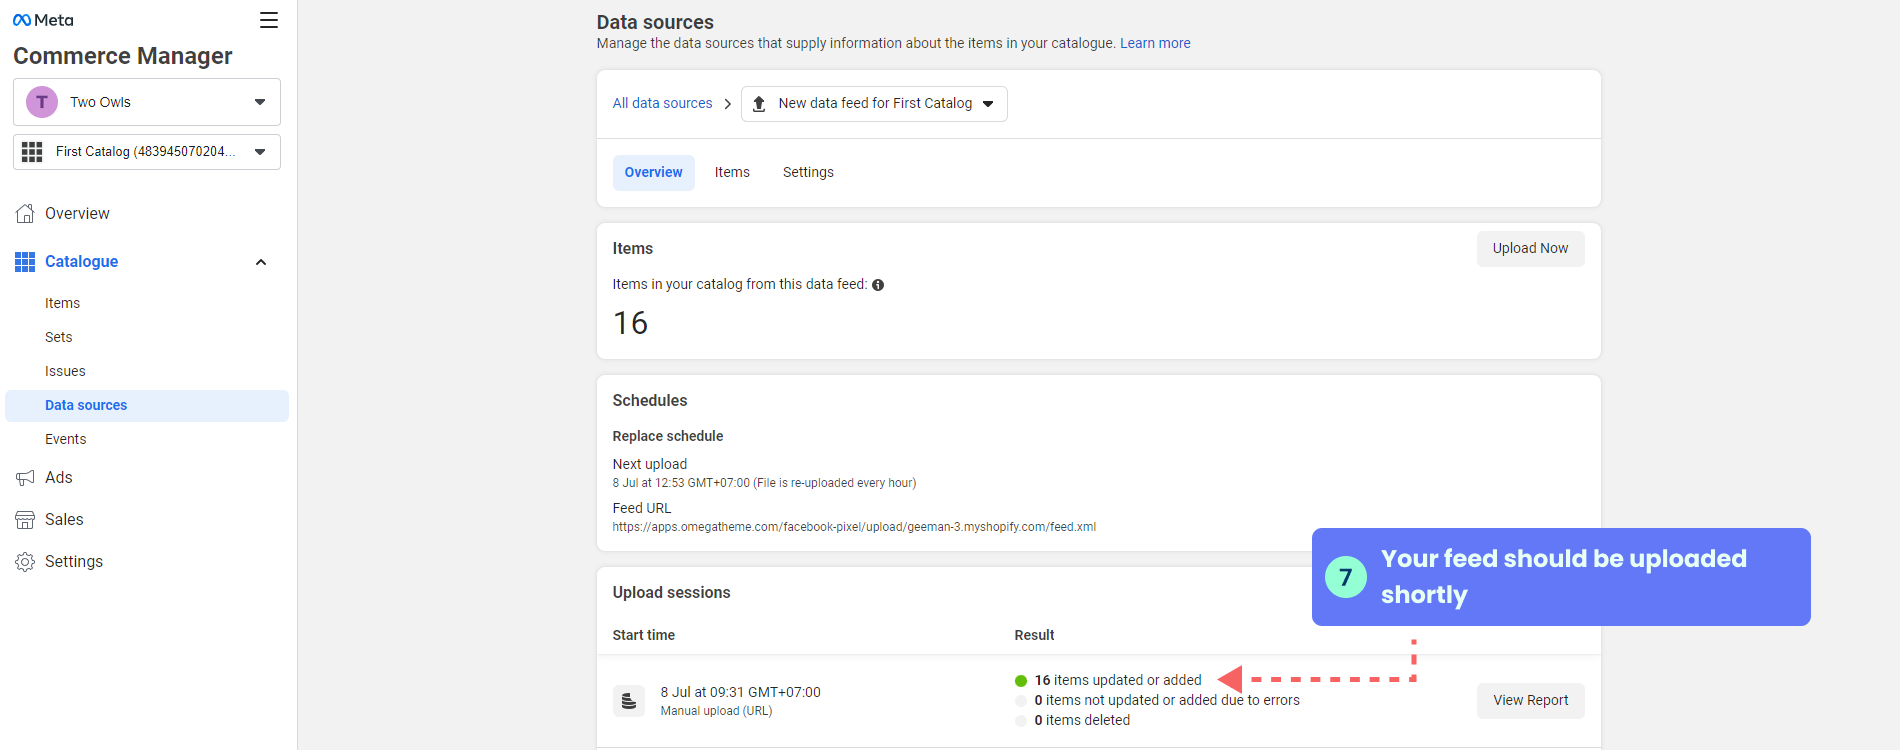This screenshot has height=750, width=1900.
Task: Click the catalog grid icon
Action: [32, 152]
